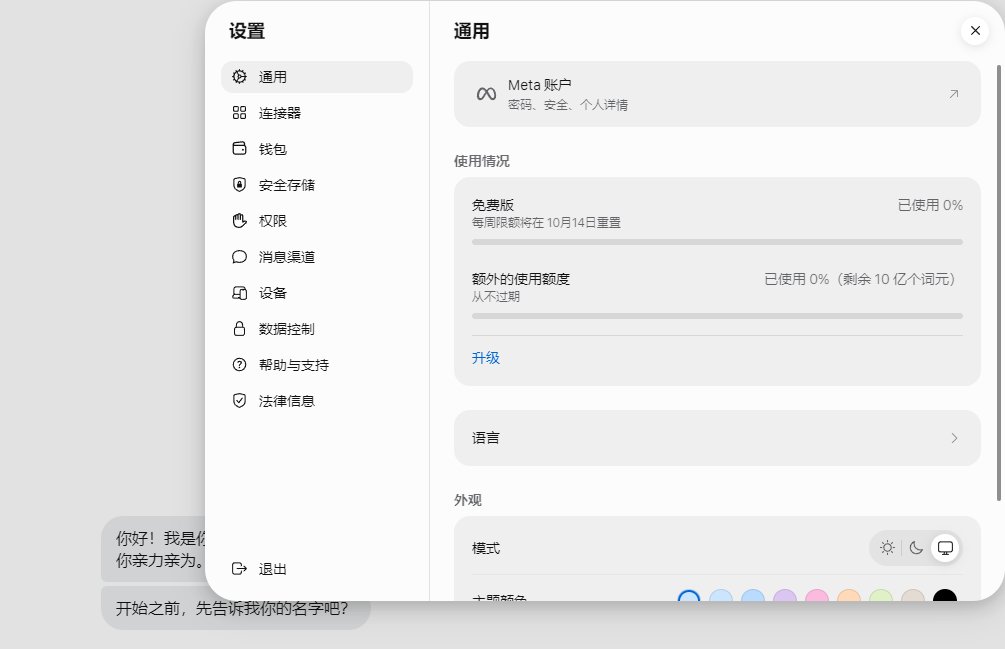The width and height of the screenshot is (1005, 649).
Task: Switch to dark mode moon icon
Action: click(x=916, y=548)
